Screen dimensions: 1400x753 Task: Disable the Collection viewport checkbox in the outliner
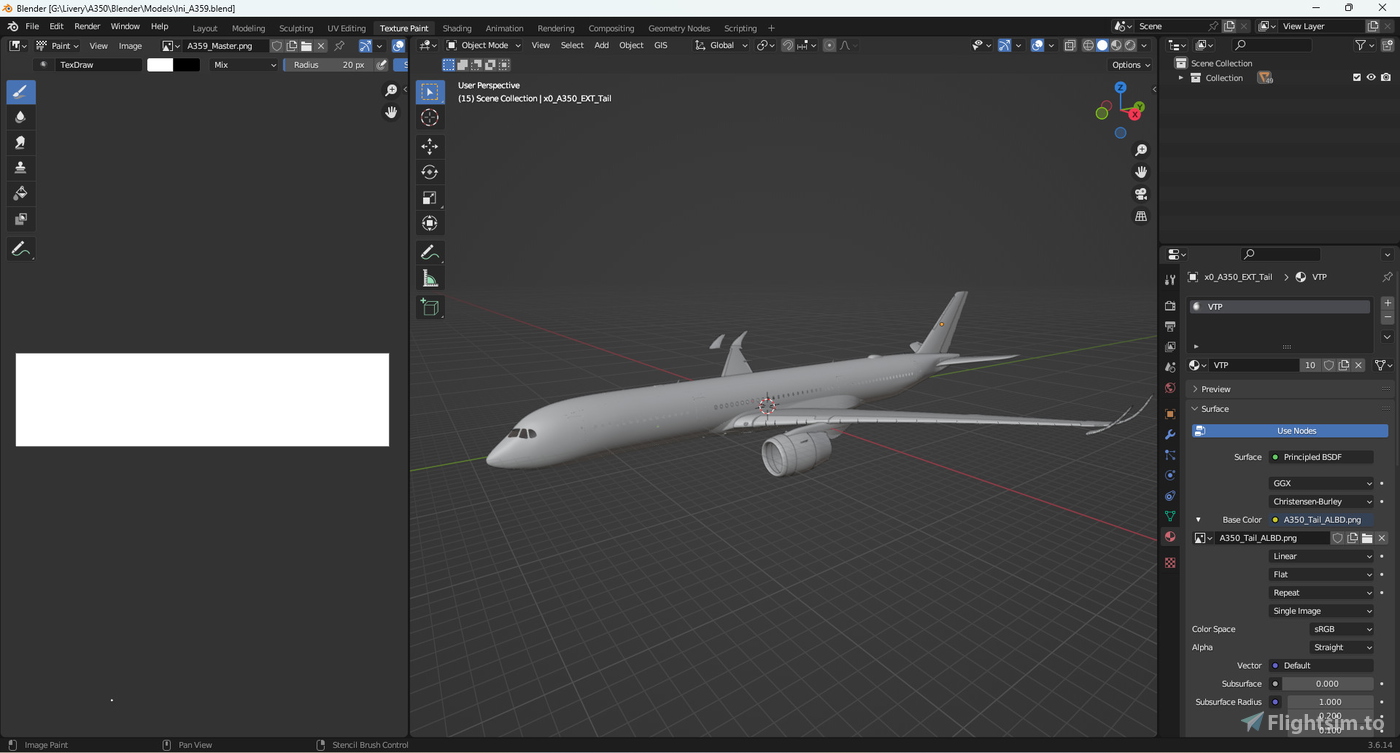(x=1357, y=77)
